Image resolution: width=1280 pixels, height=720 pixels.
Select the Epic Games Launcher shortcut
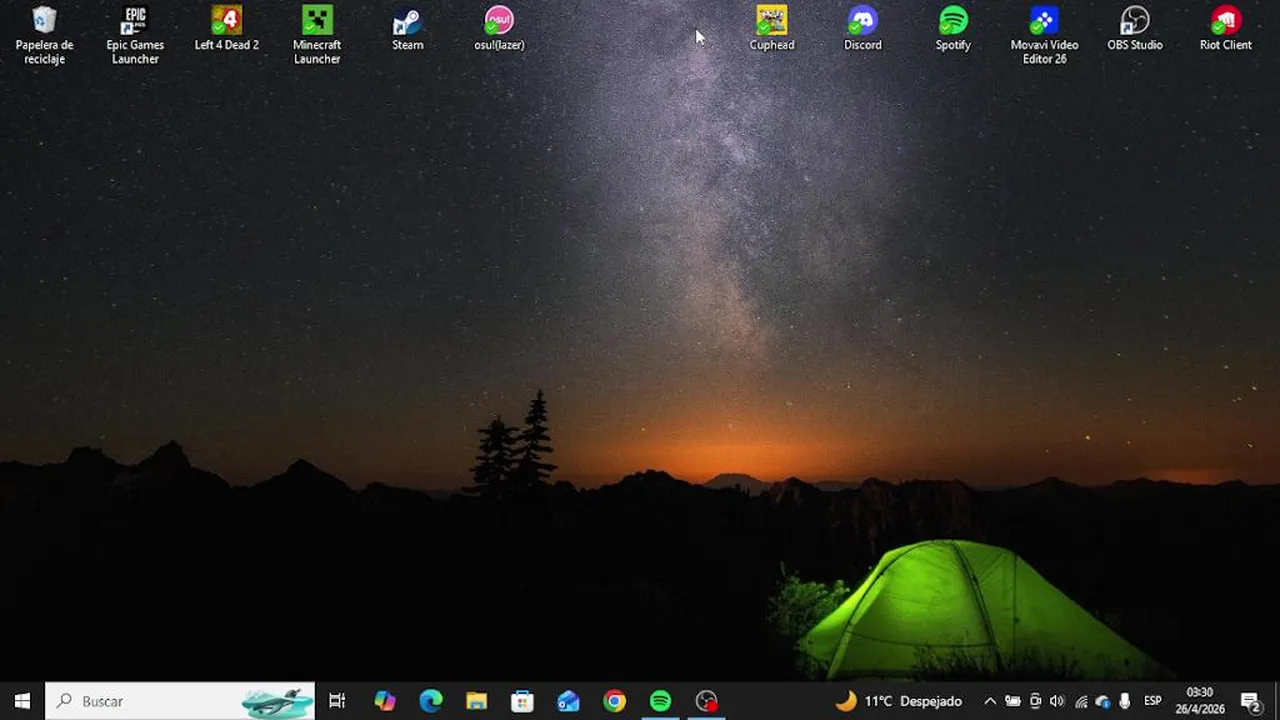pos(135,35)
